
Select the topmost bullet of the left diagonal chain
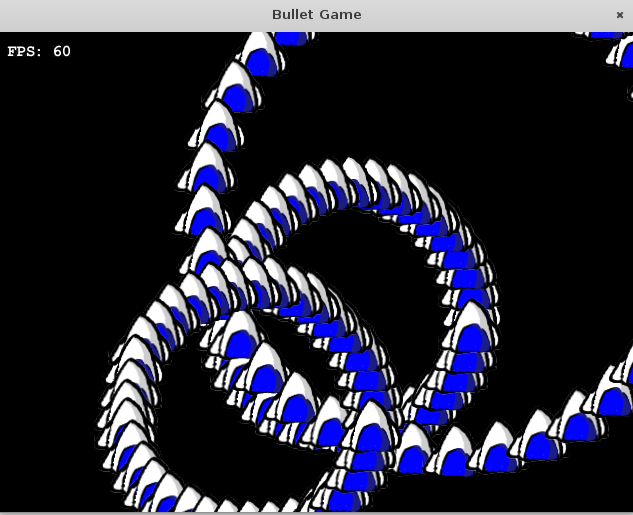(262, 52)
